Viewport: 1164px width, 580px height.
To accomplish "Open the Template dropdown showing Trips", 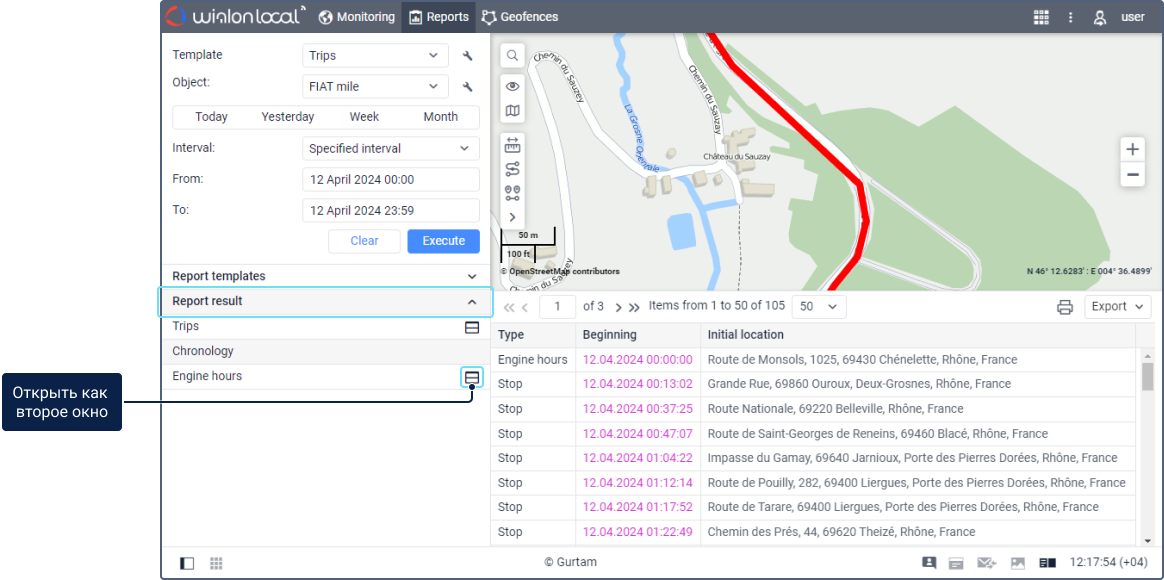I will click(375, 56).
